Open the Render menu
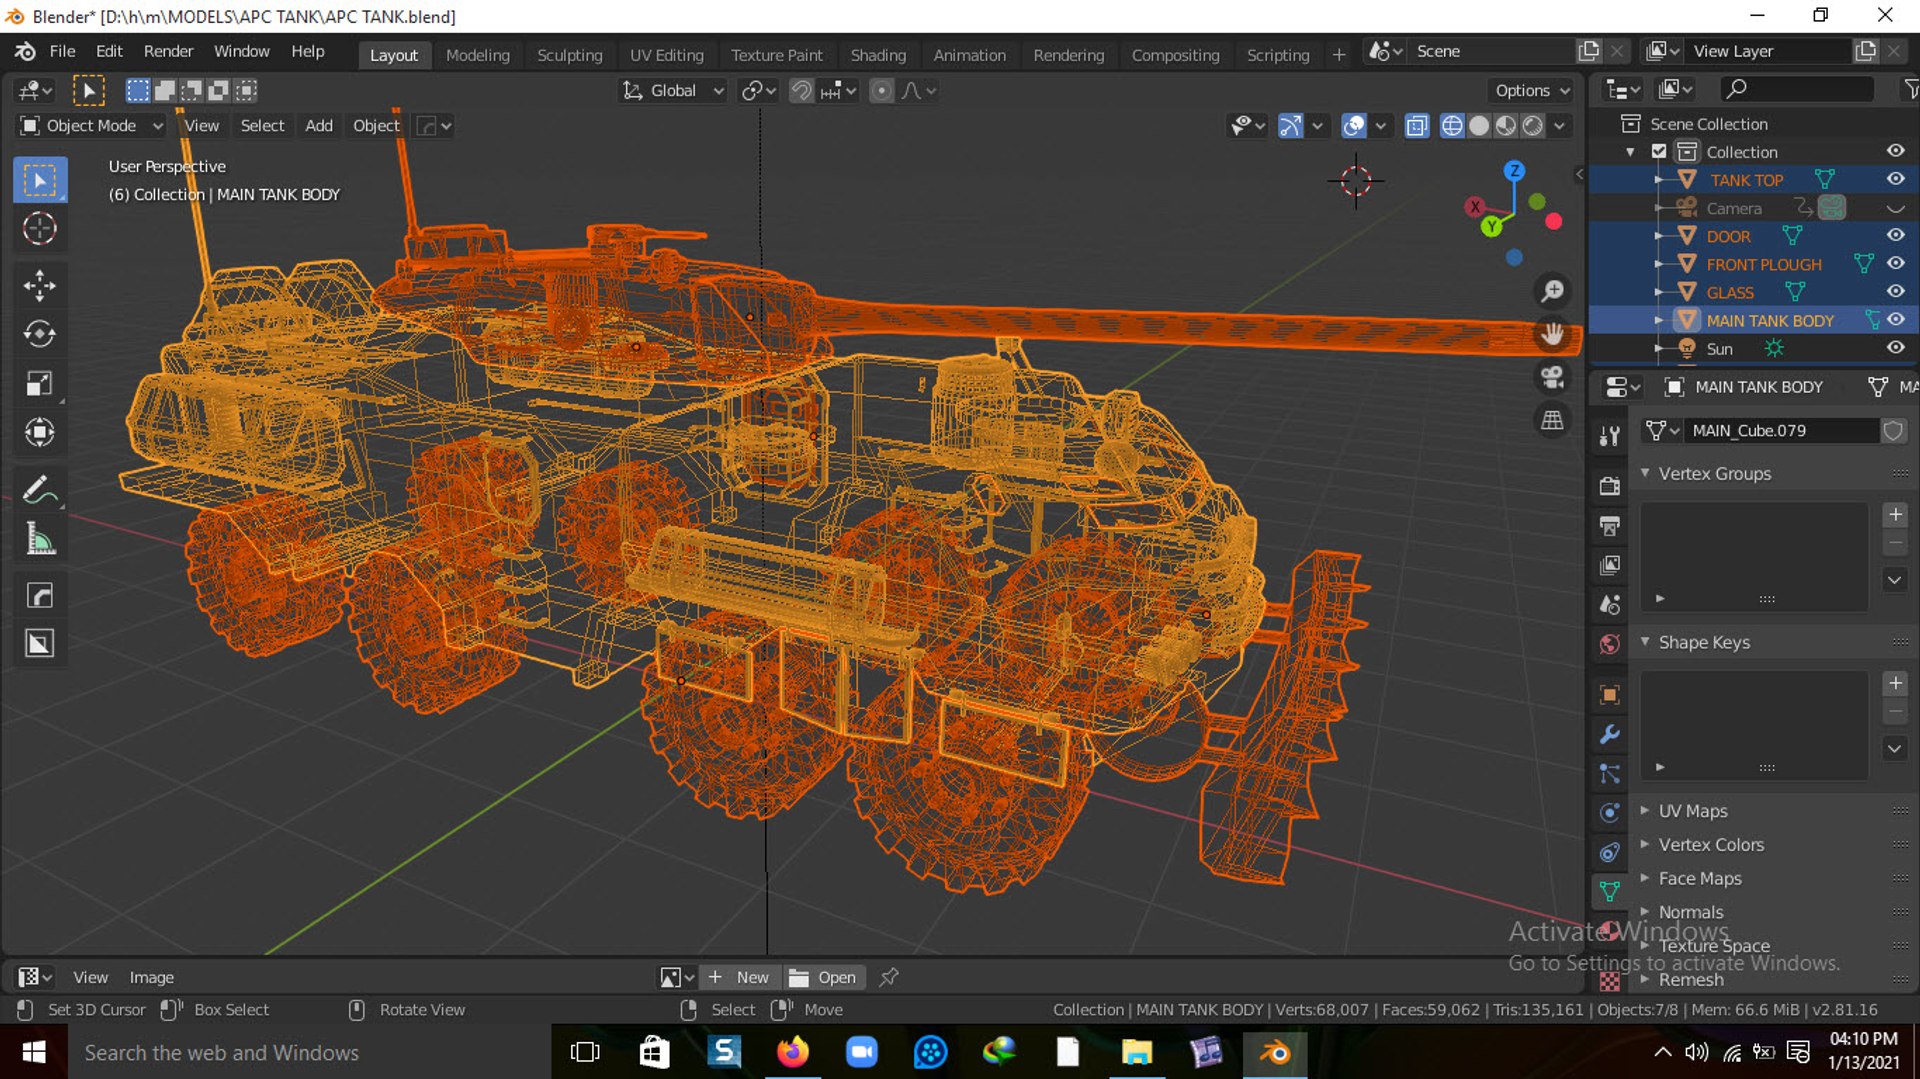Image resolution: width=1920 pixels, height=1079 pixels. pyautogui.click(x=168, y=51)
